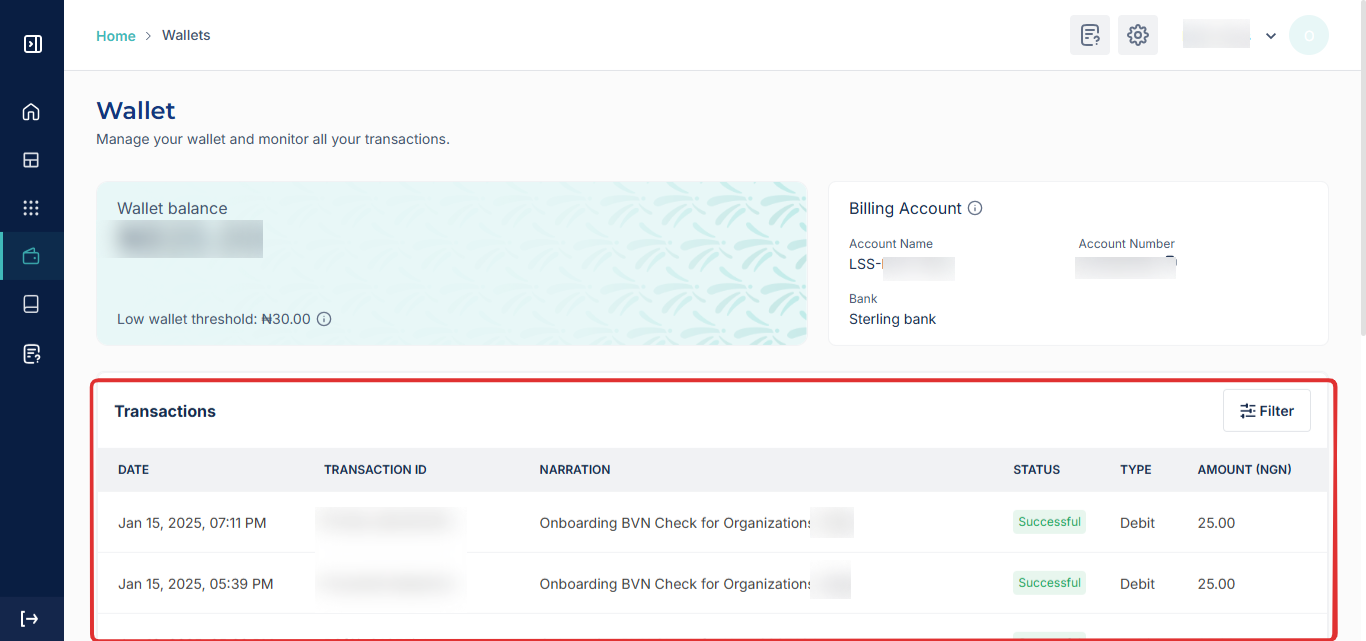Click the Account Number label
Screen dimensions: 1366x641
(1127, 244)
